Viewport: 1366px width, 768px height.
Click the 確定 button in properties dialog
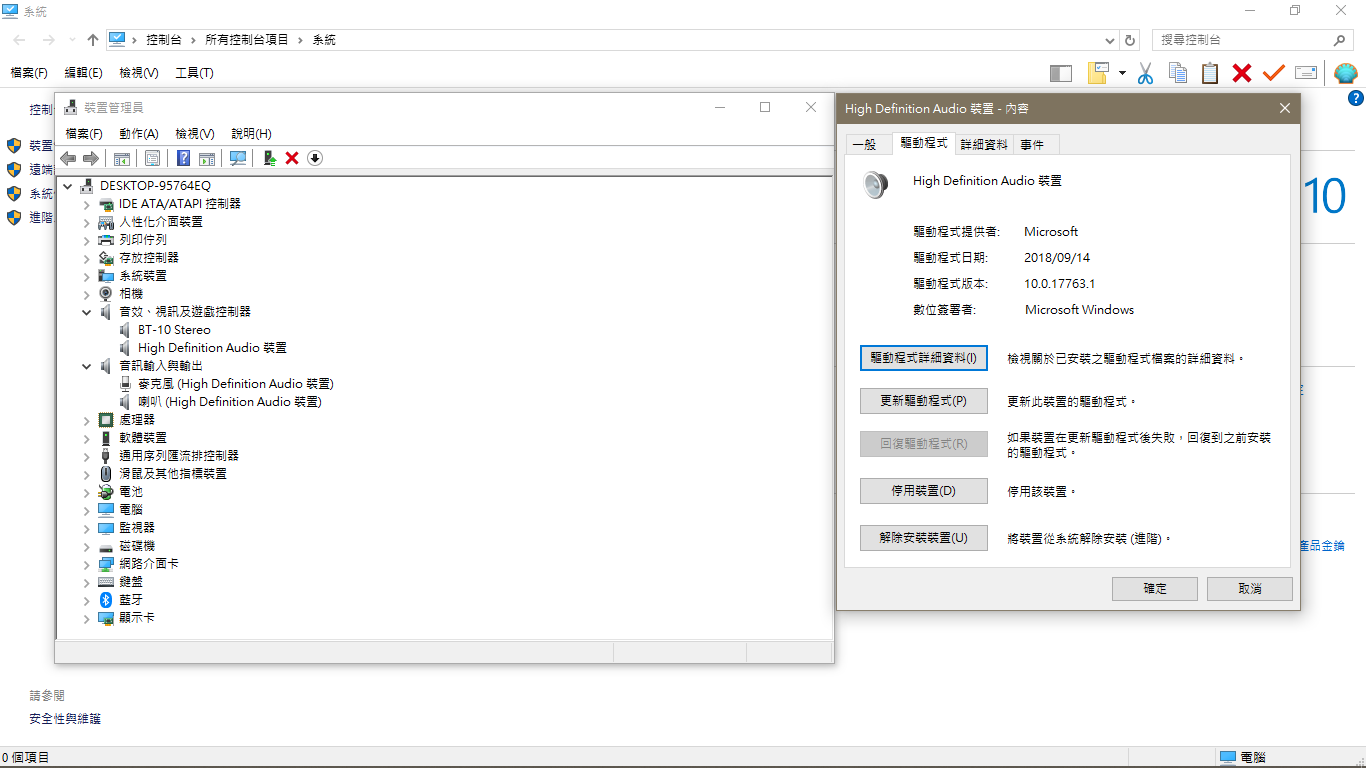[x=1155, y=589]
